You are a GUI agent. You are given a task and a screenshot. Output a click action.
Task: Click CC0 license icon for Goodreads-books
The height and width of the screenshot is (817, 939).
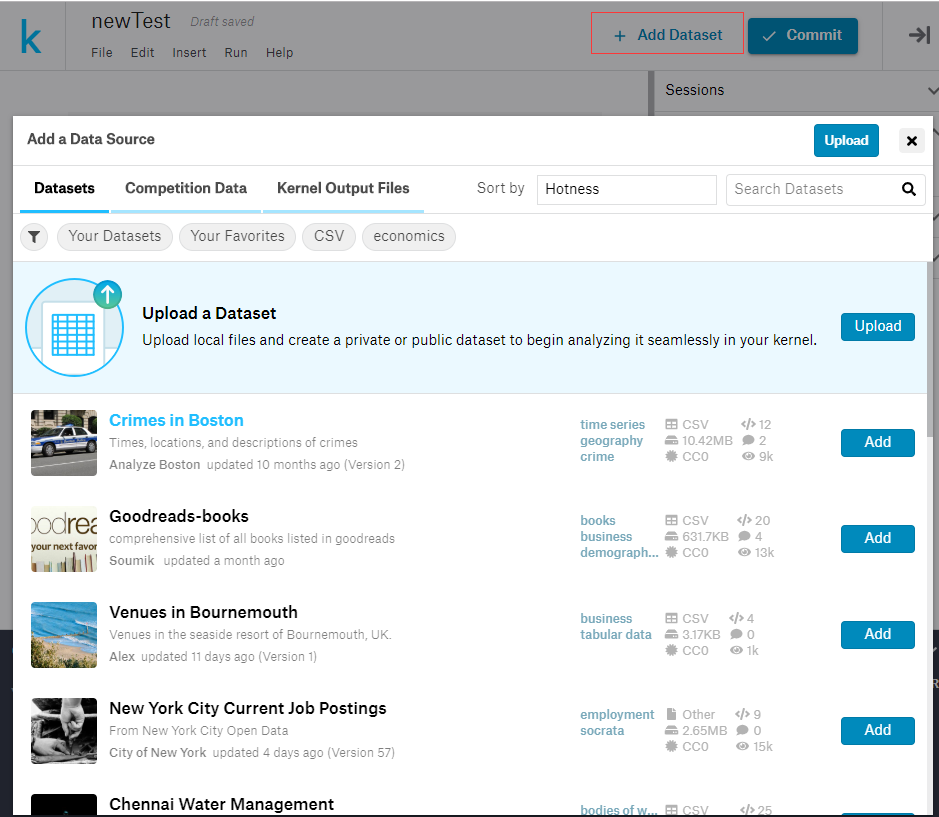(x=671, y=553)
